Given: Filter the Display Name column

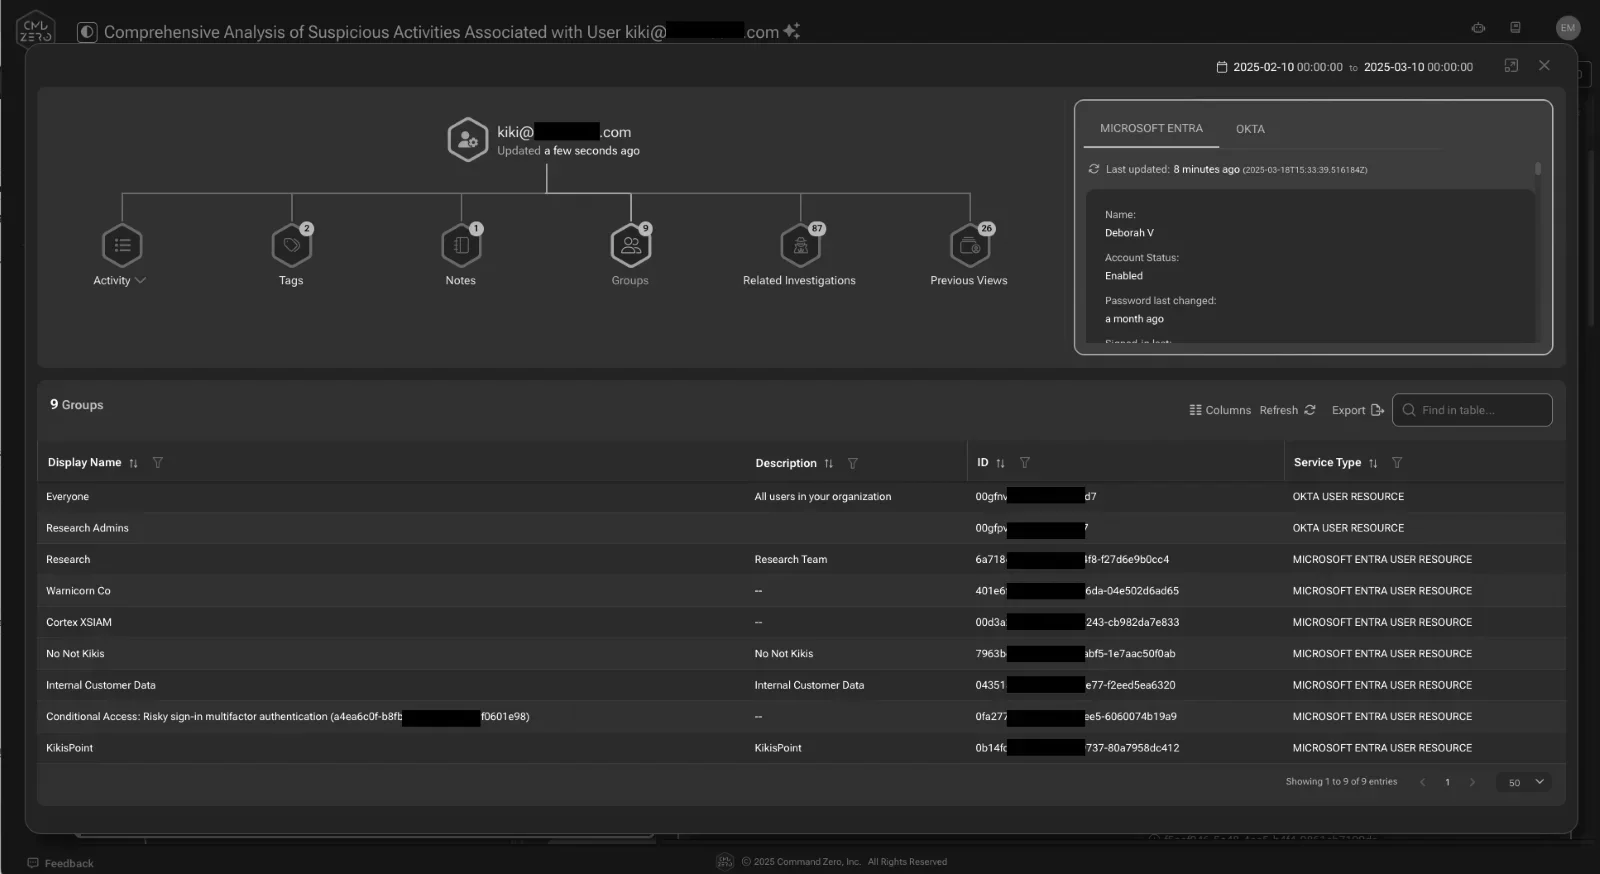Looking at the screenshot, I should pos(157,463).
